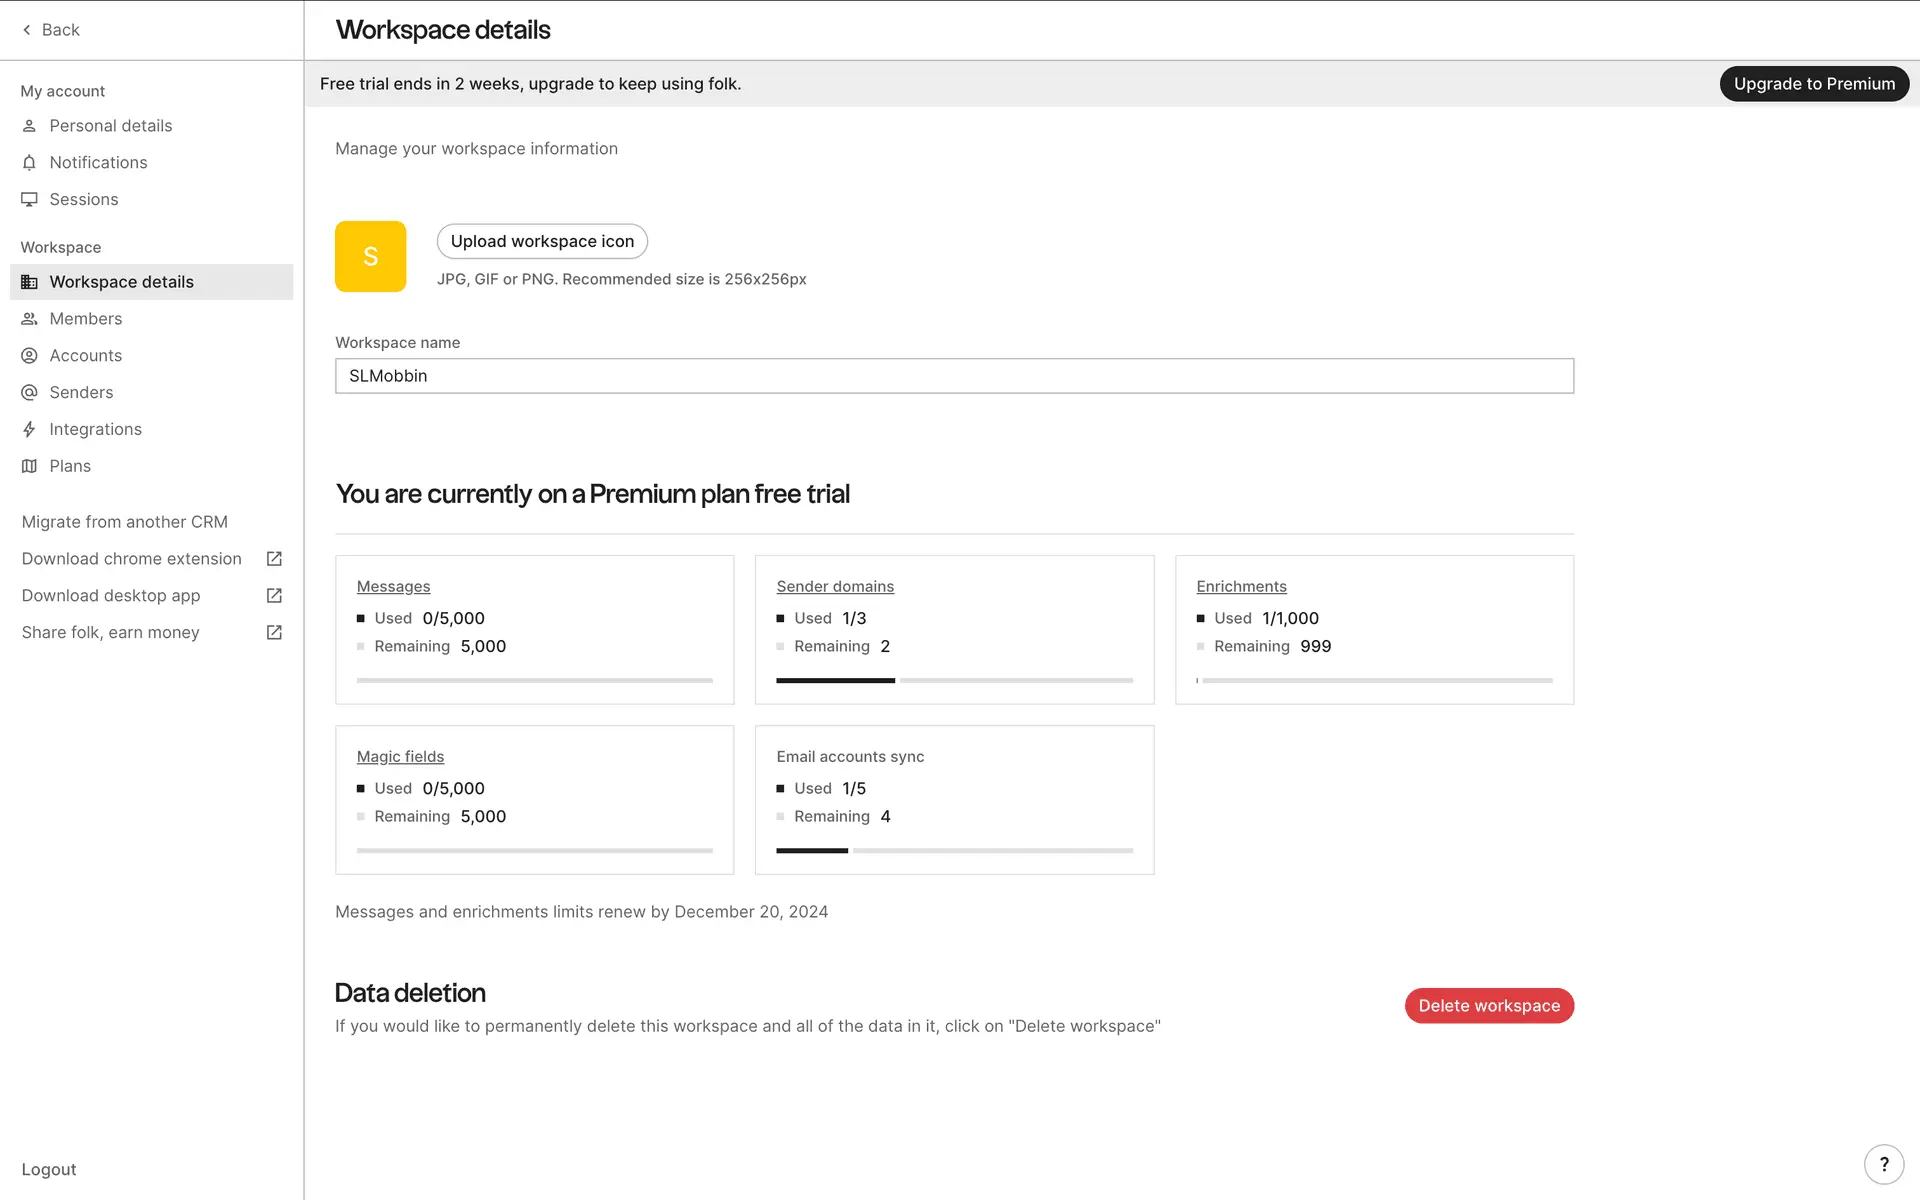Click into the Workspace name field
Screen dimensions: 1920x1200
[954, 376]
